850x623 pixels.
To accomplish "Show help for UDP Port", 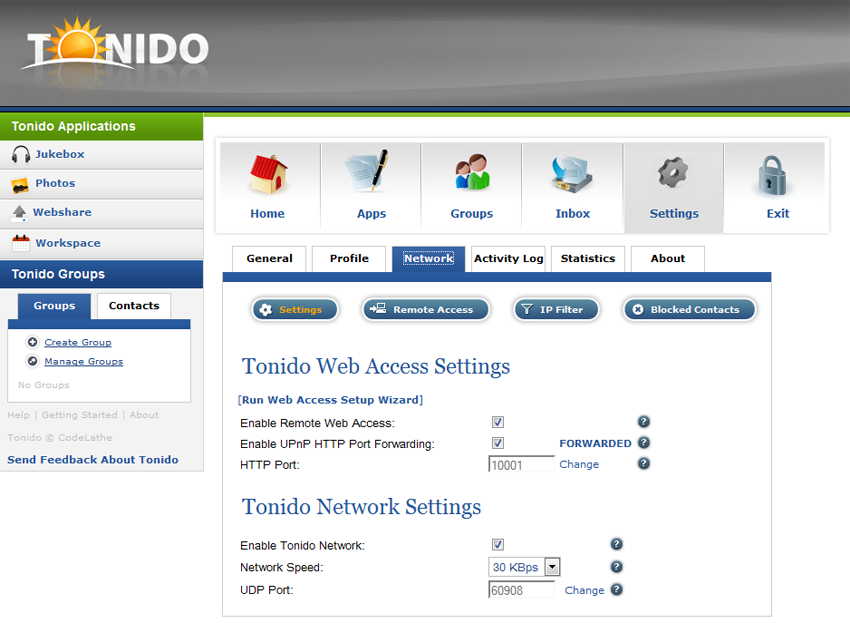I will point(616,589).
